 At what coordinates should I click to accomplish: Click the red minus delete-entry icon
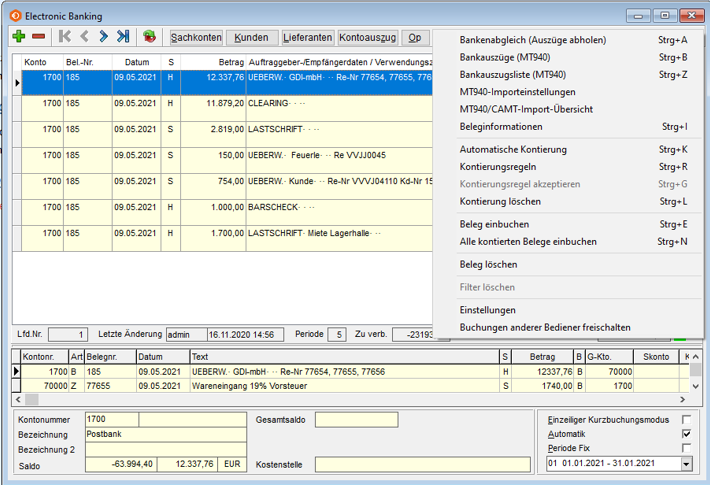point(39,37)
